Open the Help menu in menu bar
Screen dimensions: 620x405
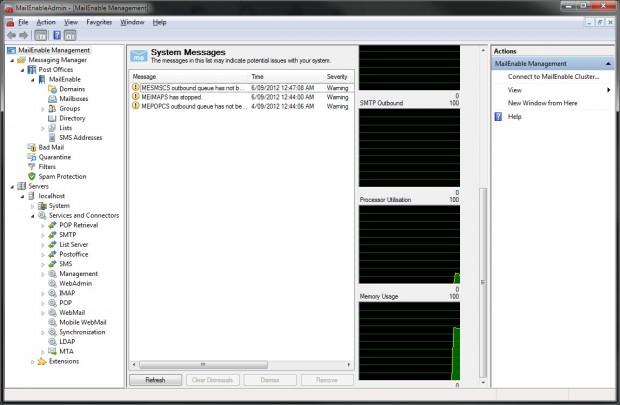click(x=159, y=23)
